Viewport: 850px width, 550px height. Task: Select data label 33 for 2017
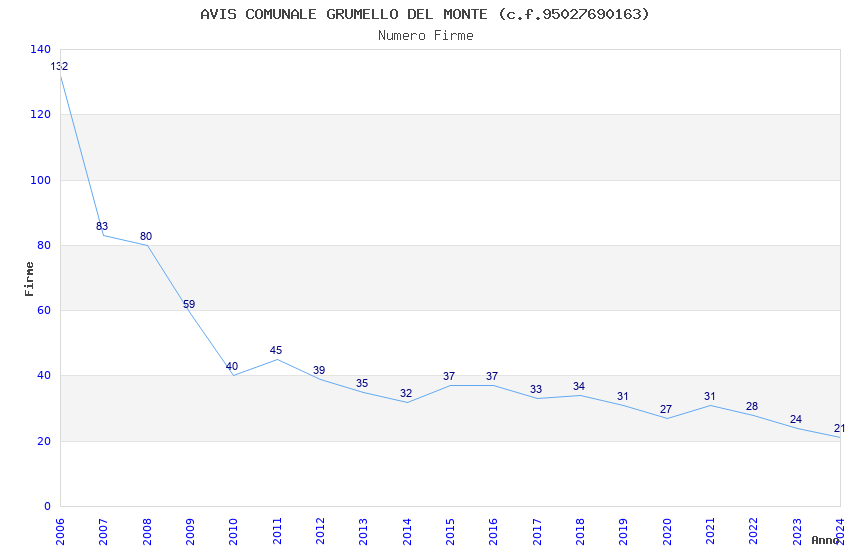click(536, 389)
